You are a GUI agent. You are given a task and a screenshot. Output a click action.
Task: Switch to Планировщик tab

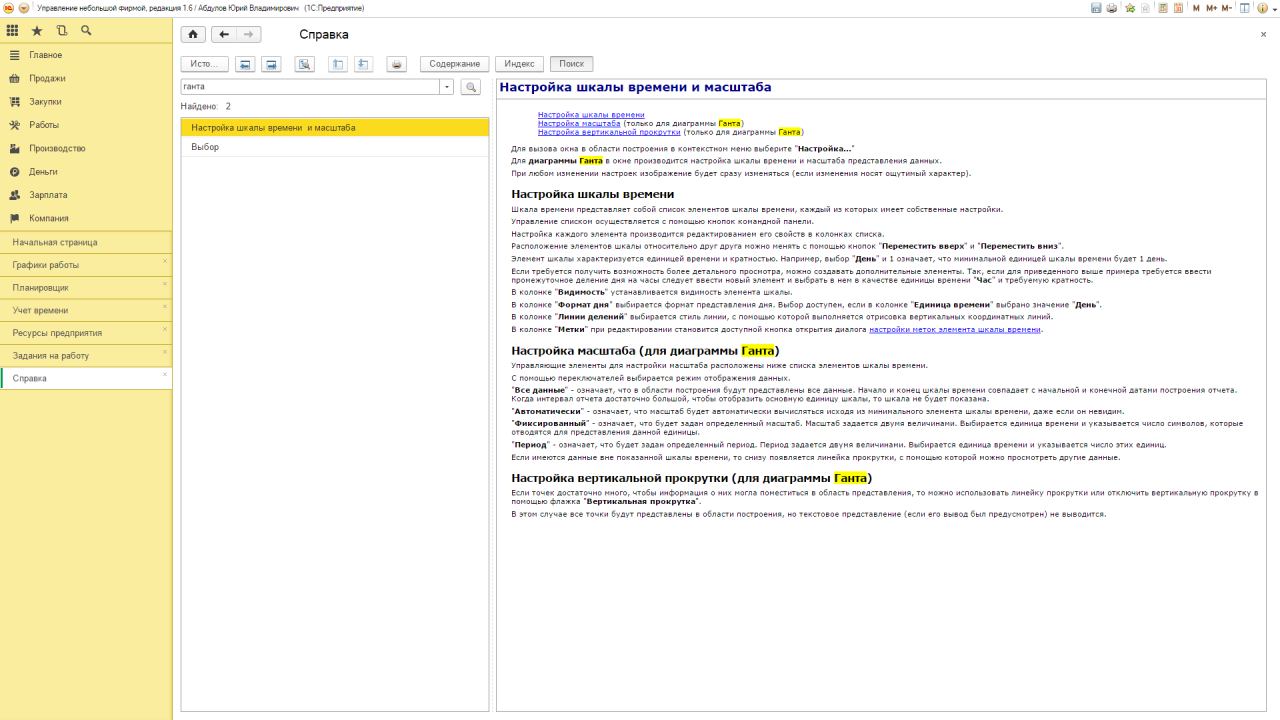click(86, 288)
